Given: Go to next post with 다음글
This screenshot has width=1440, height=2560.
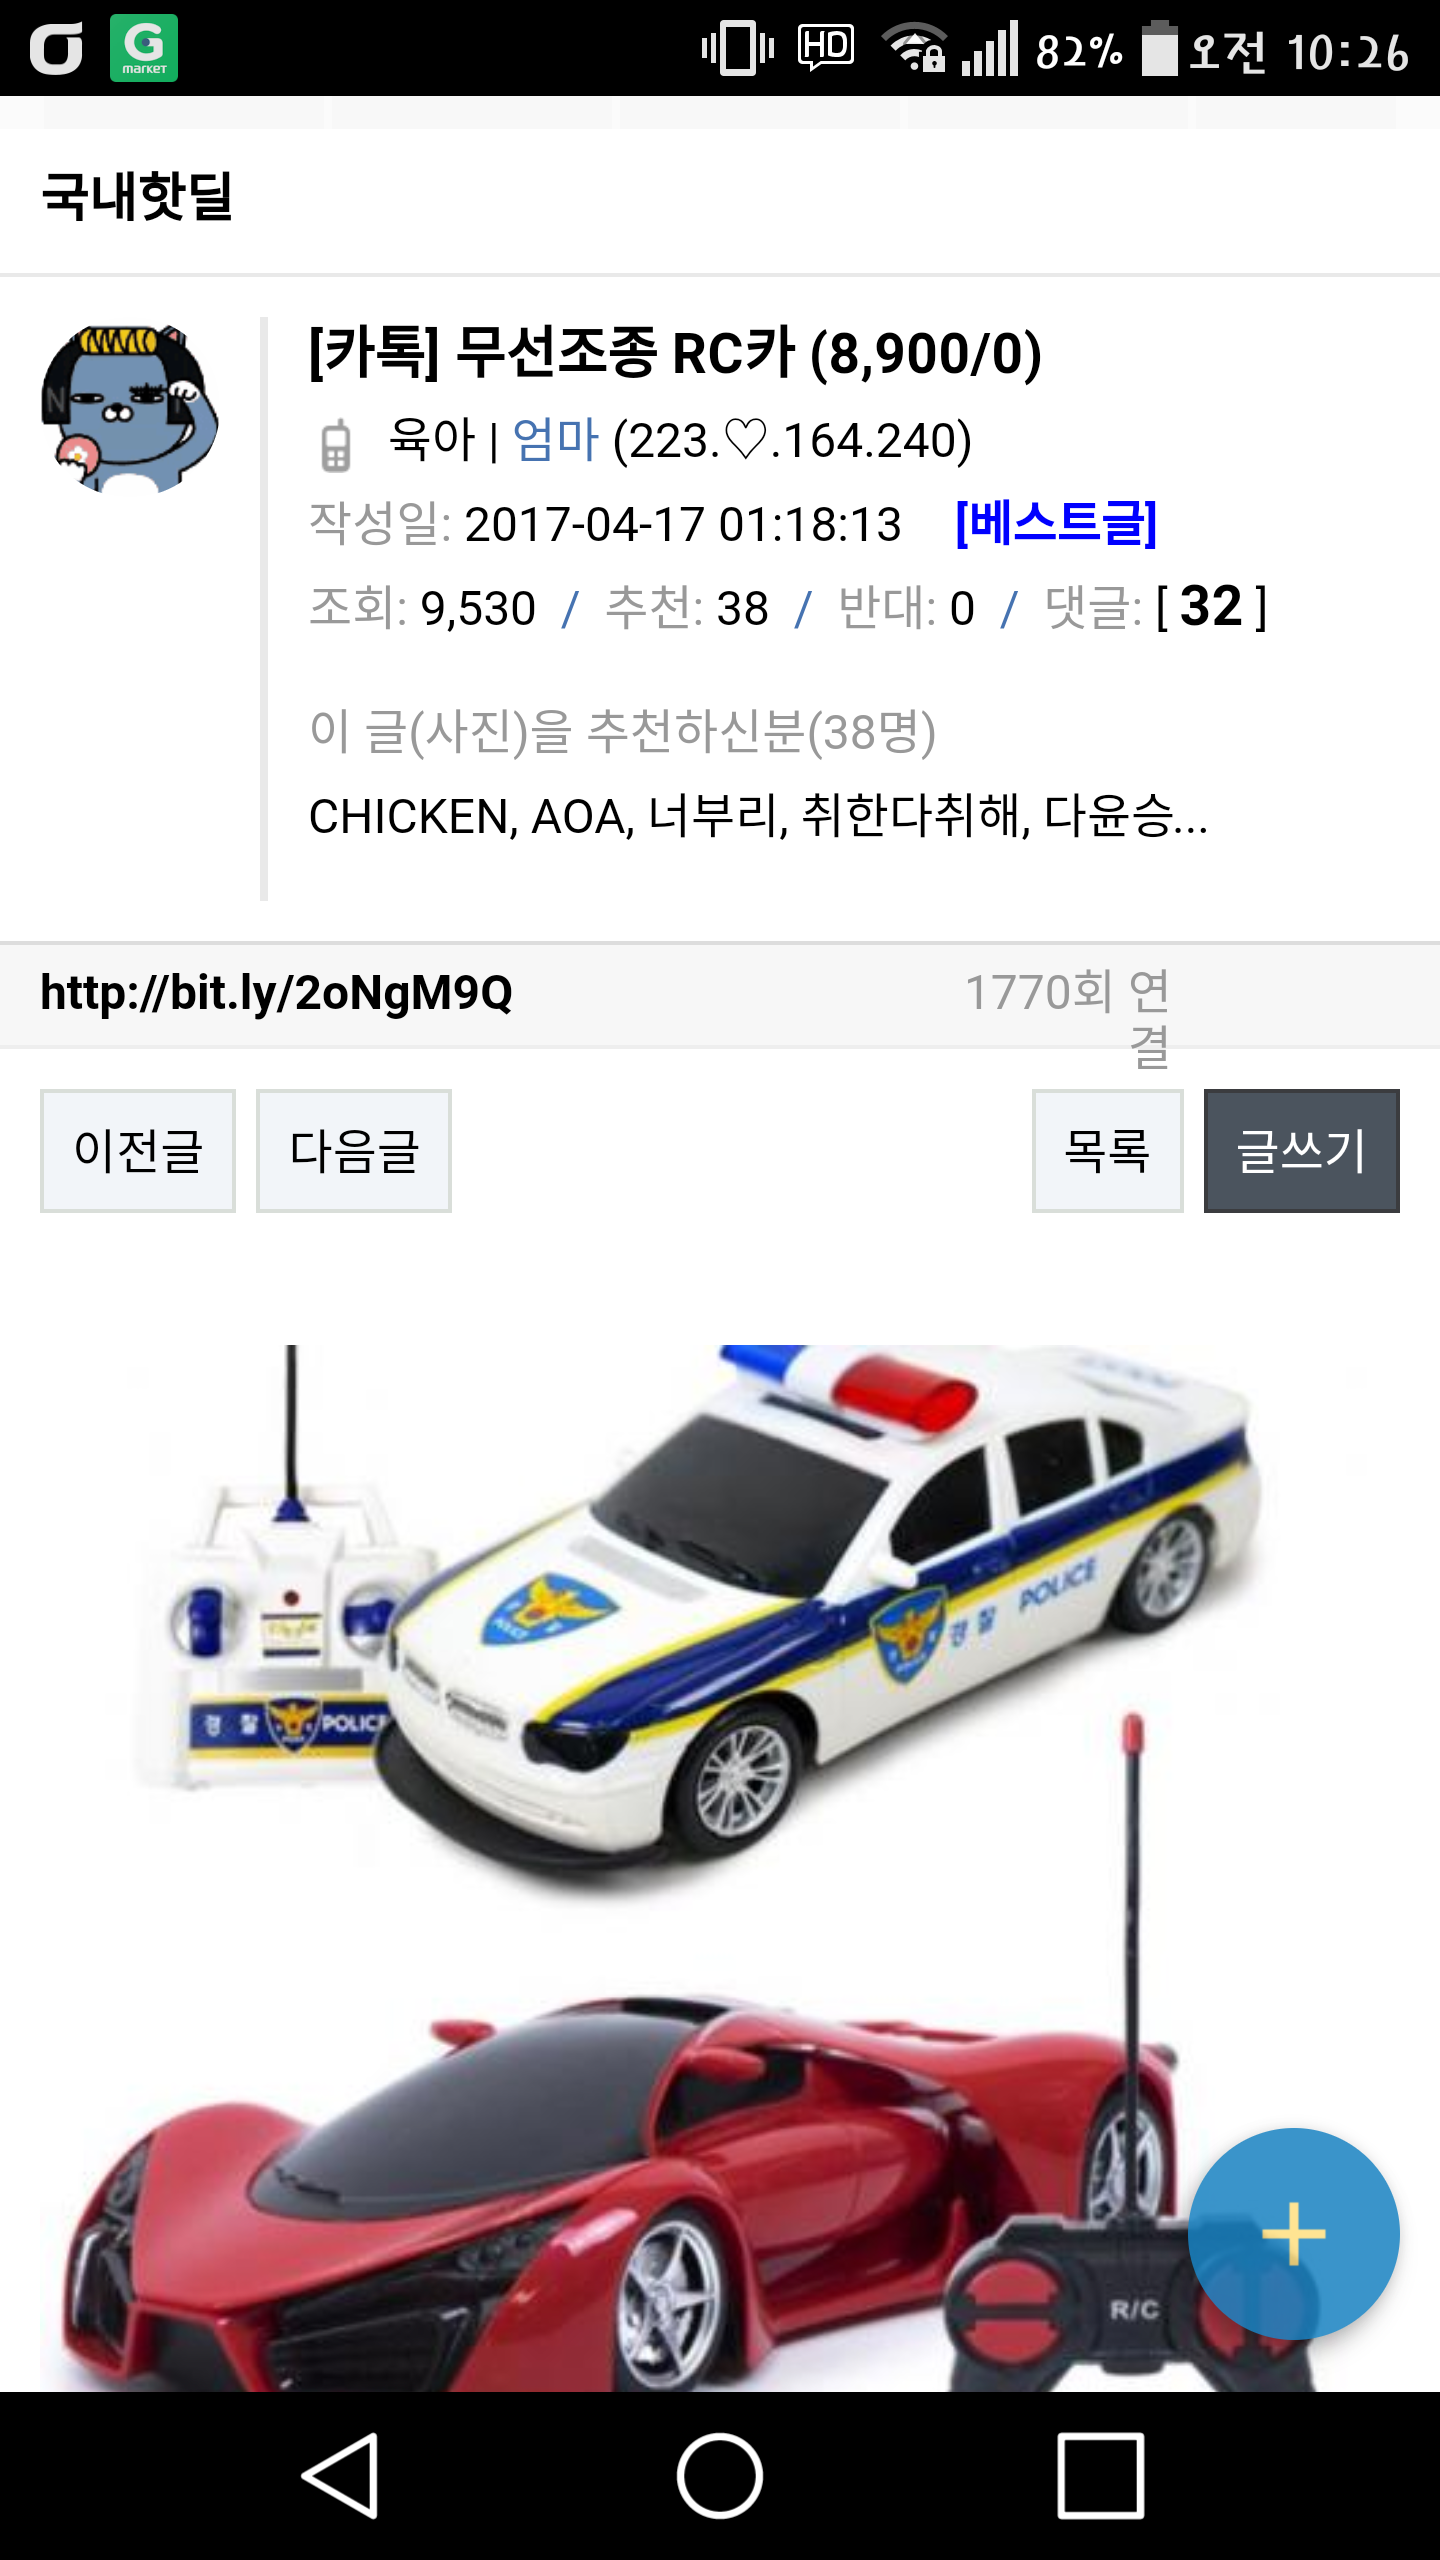Looking at the screenshot, I should 354,1151.
